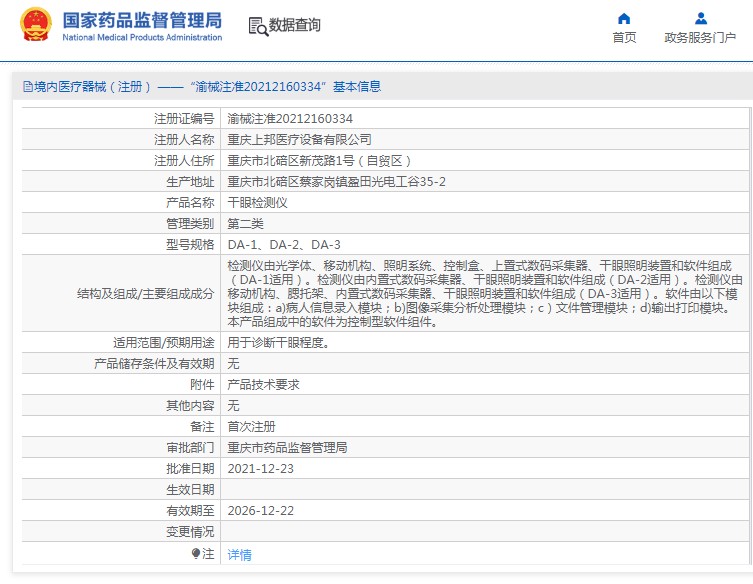Open the 数据查询 search icon

coord(258,26)
